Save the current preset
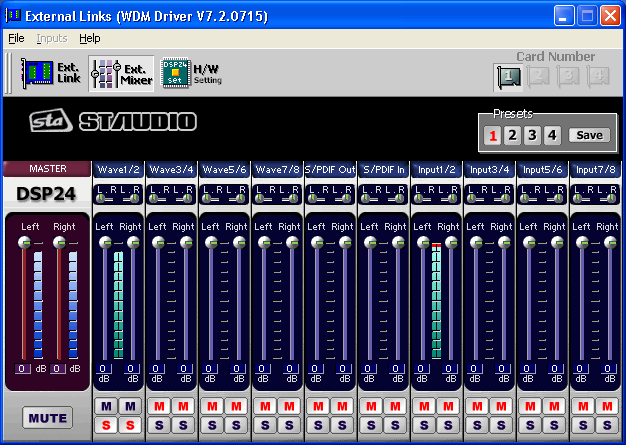 point(589,135)
